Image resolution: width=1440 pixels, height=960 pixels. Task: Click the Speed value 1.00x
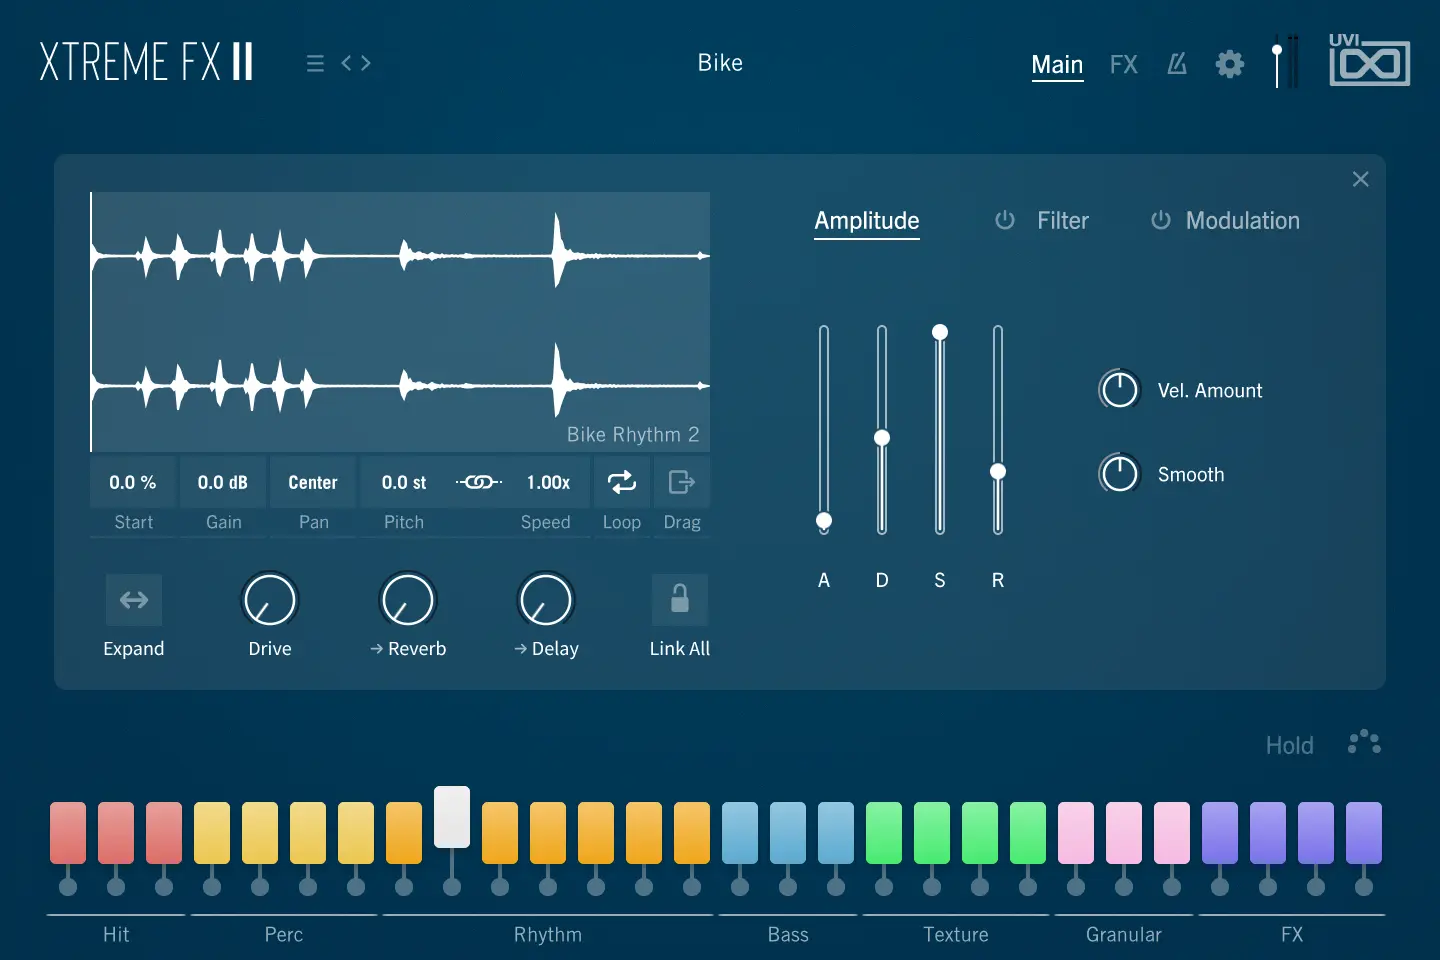[x=548, y=482]
